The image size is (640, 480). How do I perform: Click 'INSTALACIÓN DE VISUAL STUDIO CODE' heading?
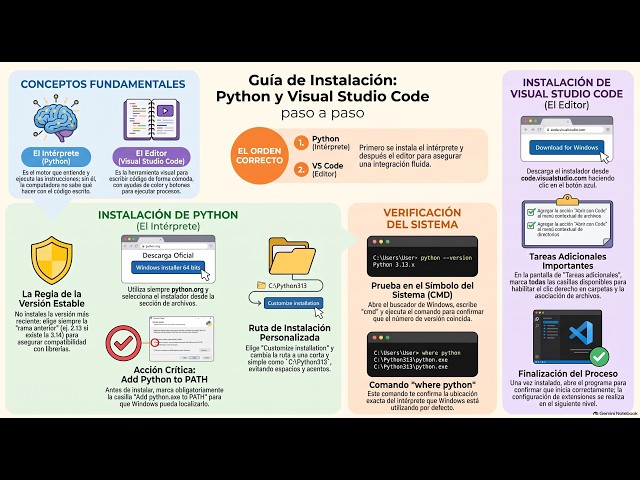pos(567,88)
